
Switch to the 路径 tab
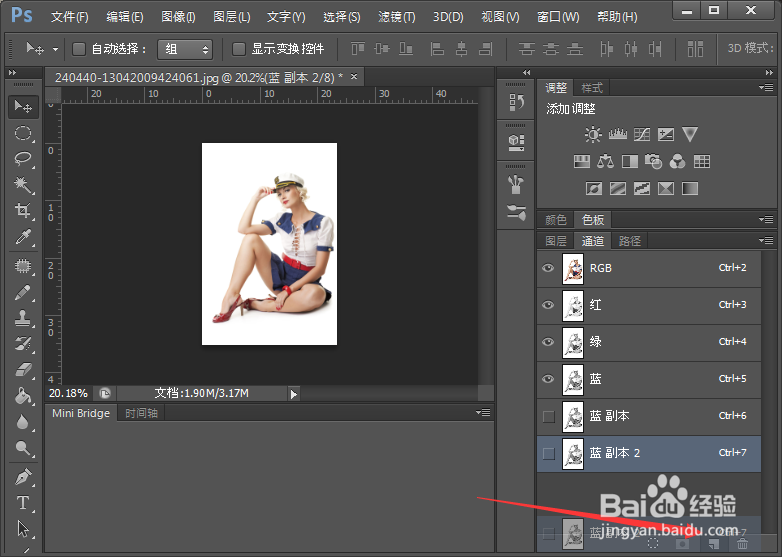tap(629, 241)
